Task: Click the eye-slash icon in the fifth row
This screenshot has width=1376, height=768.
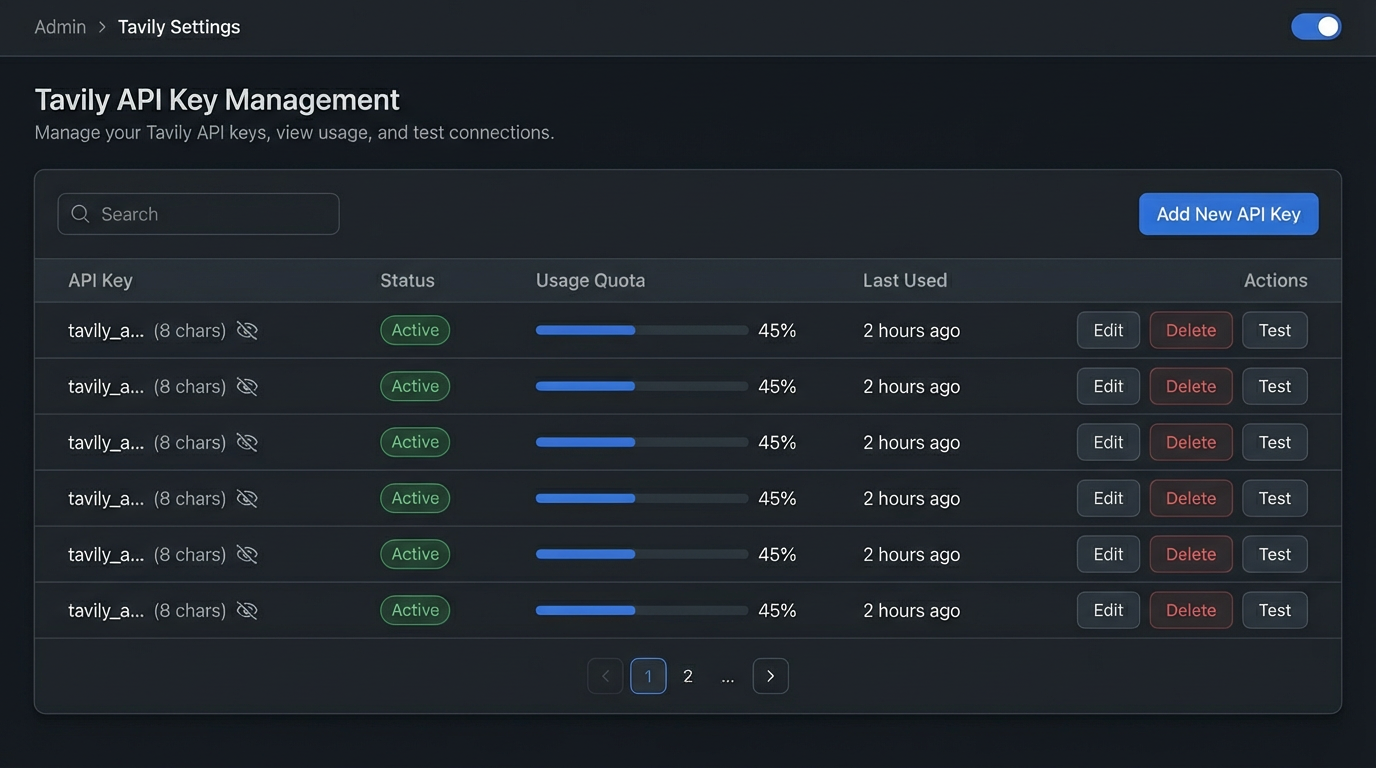Action: click(x=247, y=555)
